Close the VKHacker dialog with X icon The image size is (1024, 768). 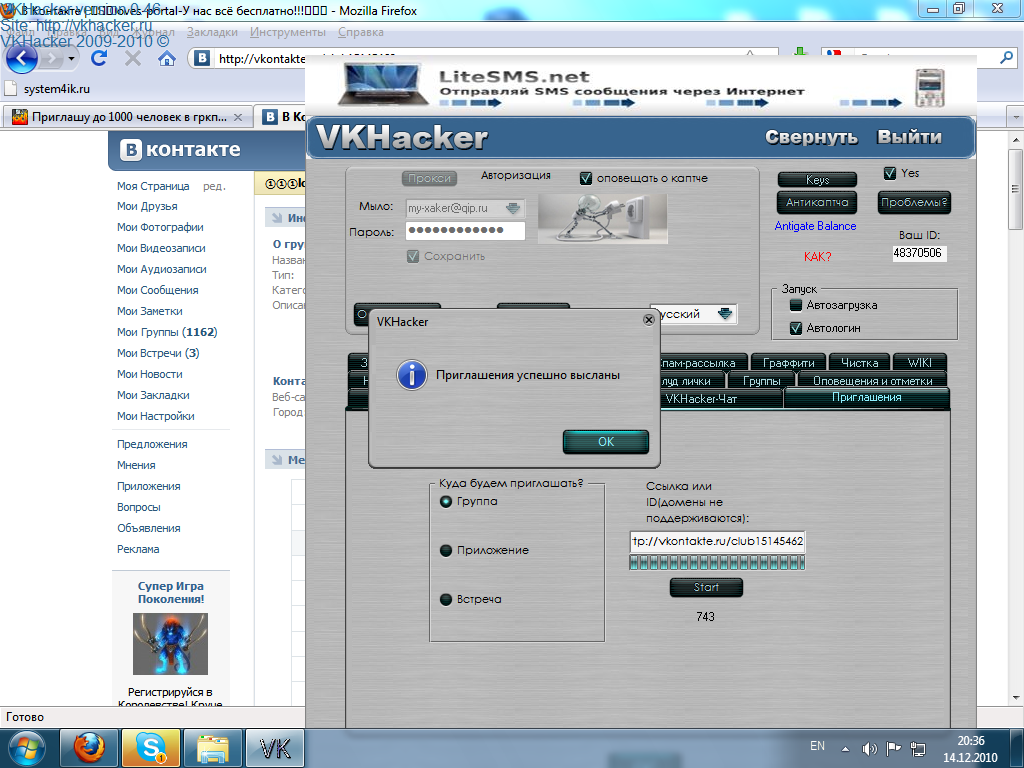648,319
